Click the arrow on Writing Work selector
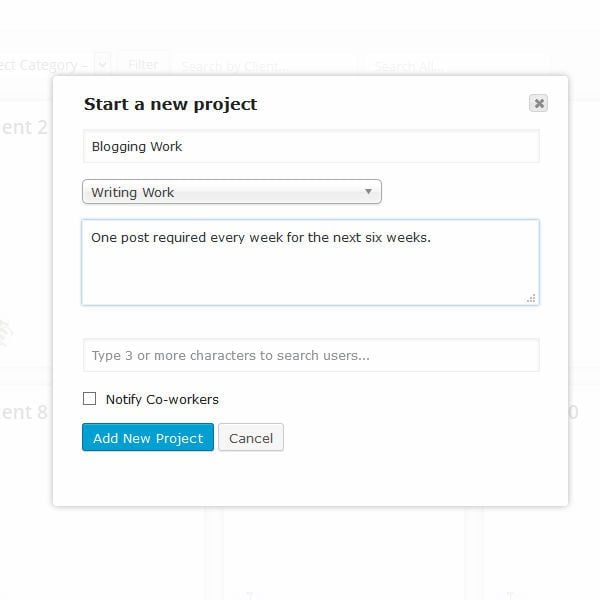600x600 pixels. (x=368, y=191)
